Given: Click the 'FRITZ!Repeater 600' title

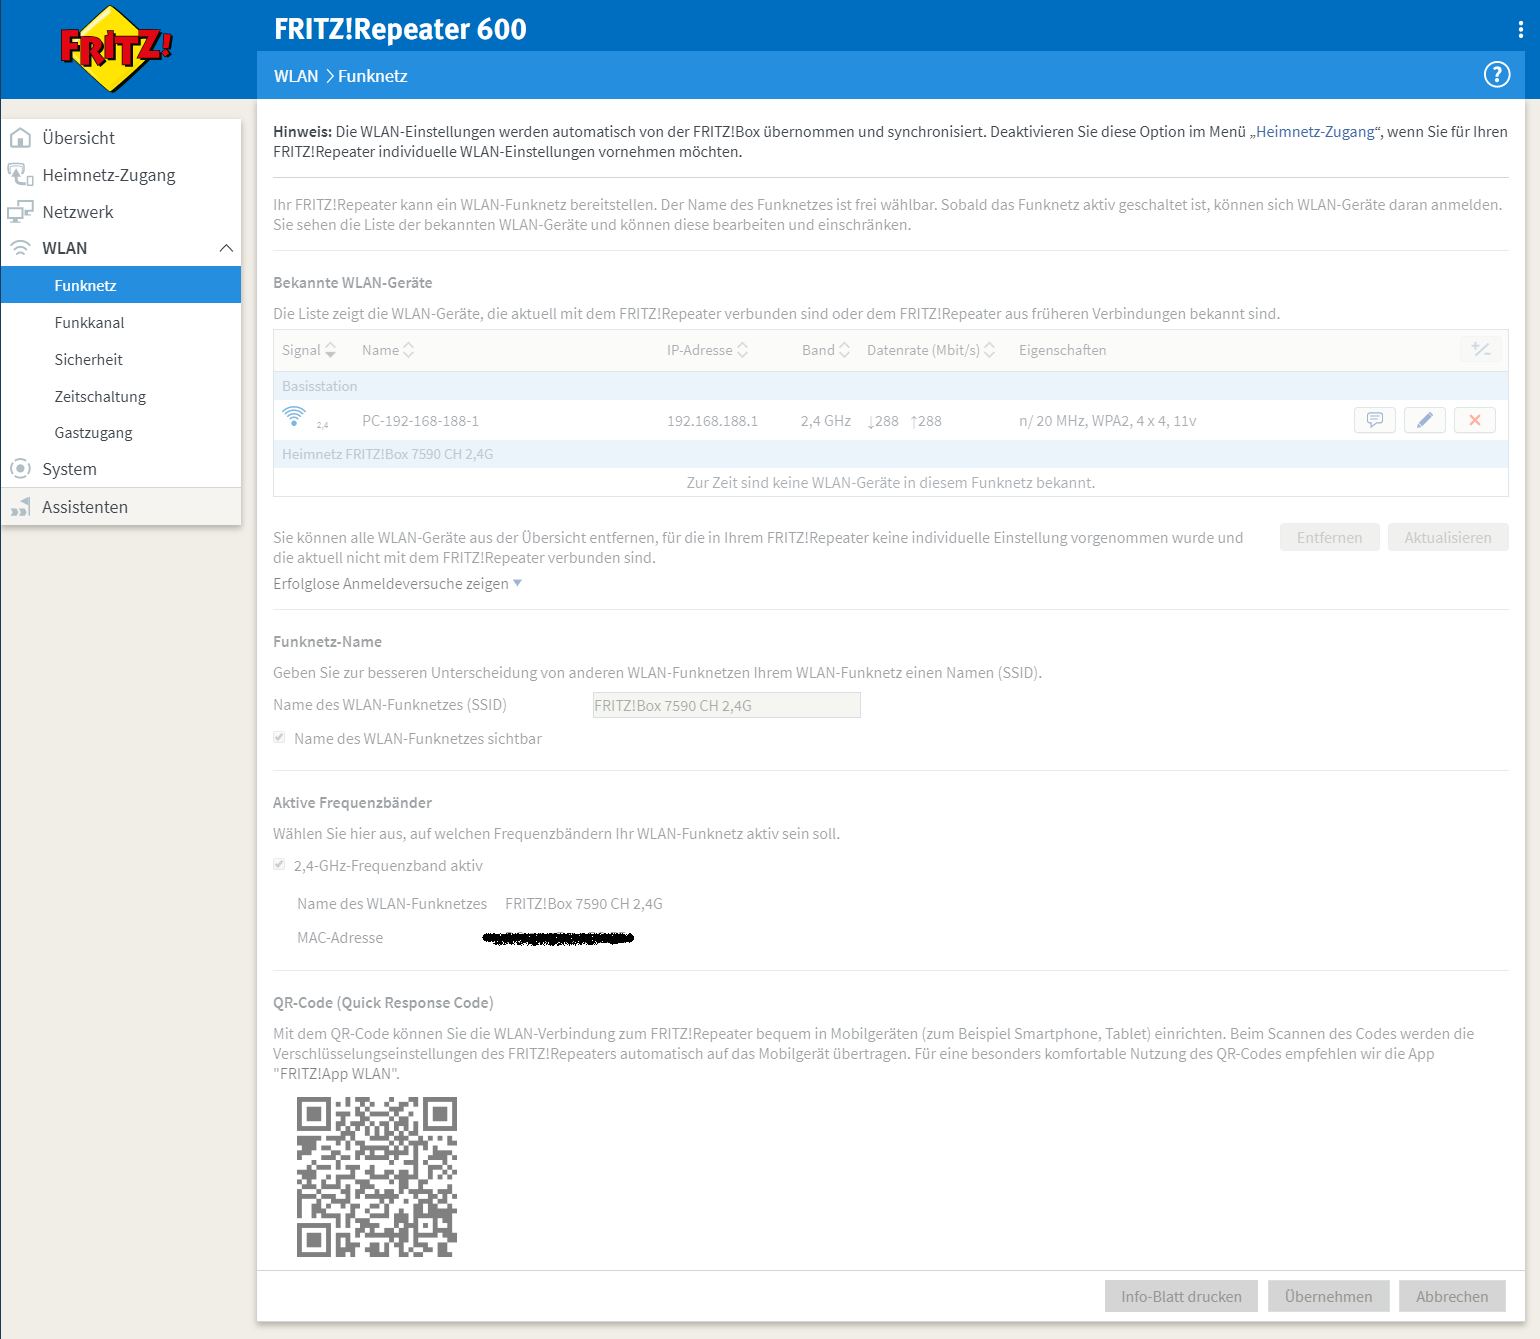Looking at the screenshot, I should [400, 29].
